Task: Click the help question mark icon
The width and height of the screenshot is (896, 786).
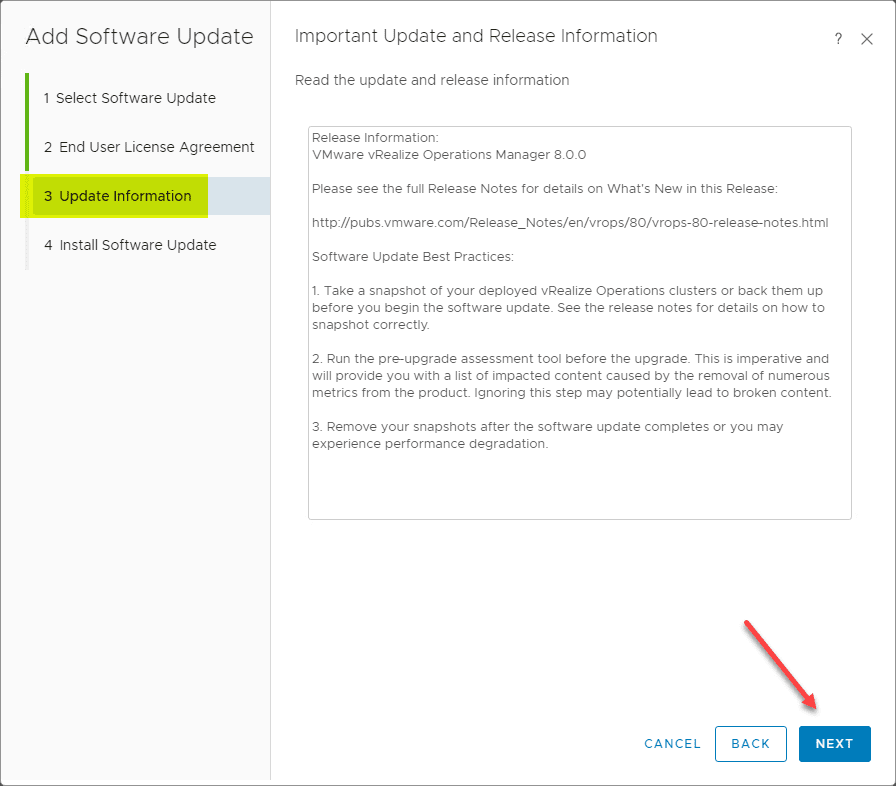Action: pos(838,39)
